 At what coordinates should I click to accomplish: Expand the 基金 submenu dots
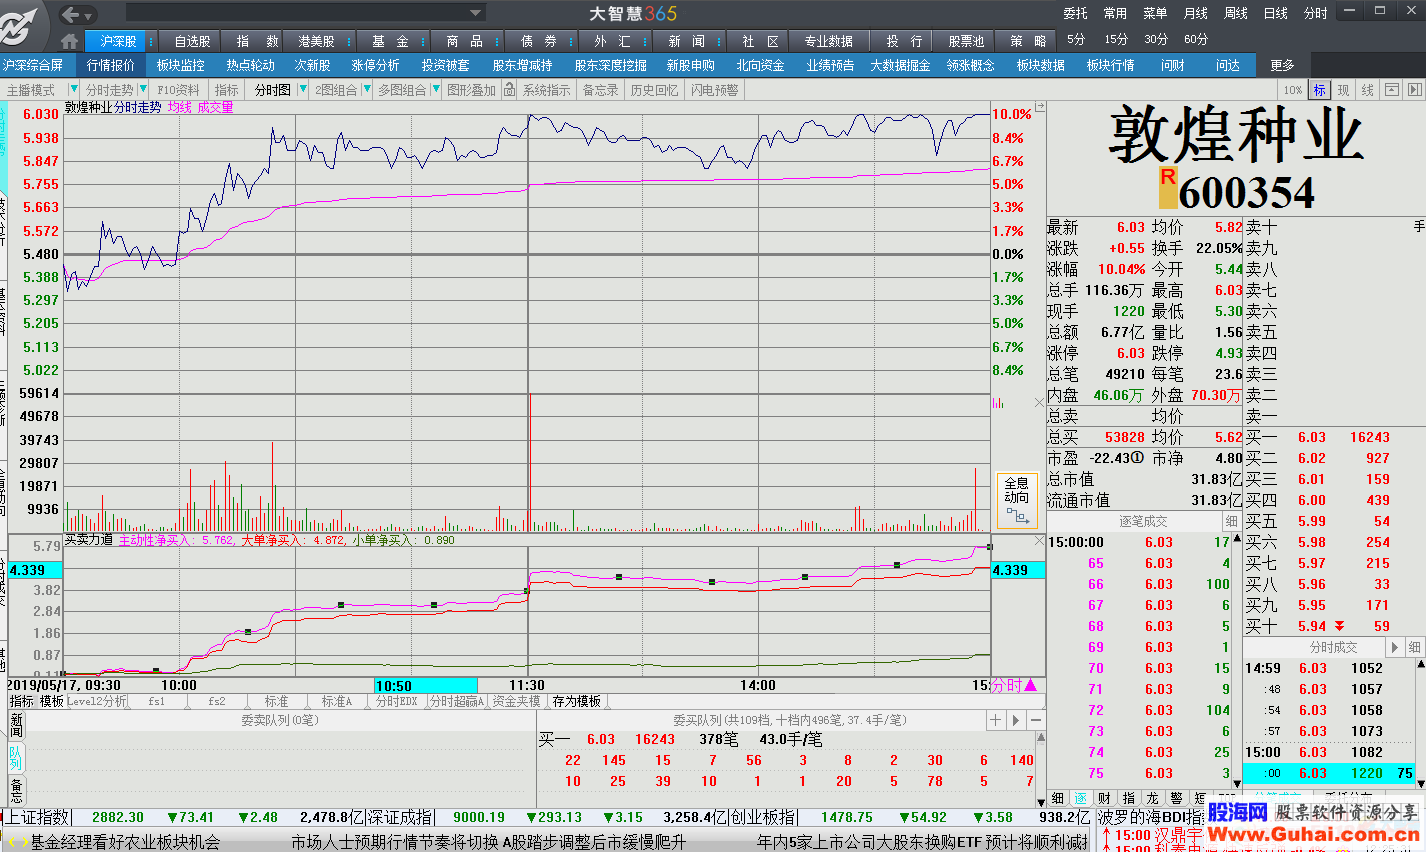point(423,41)
